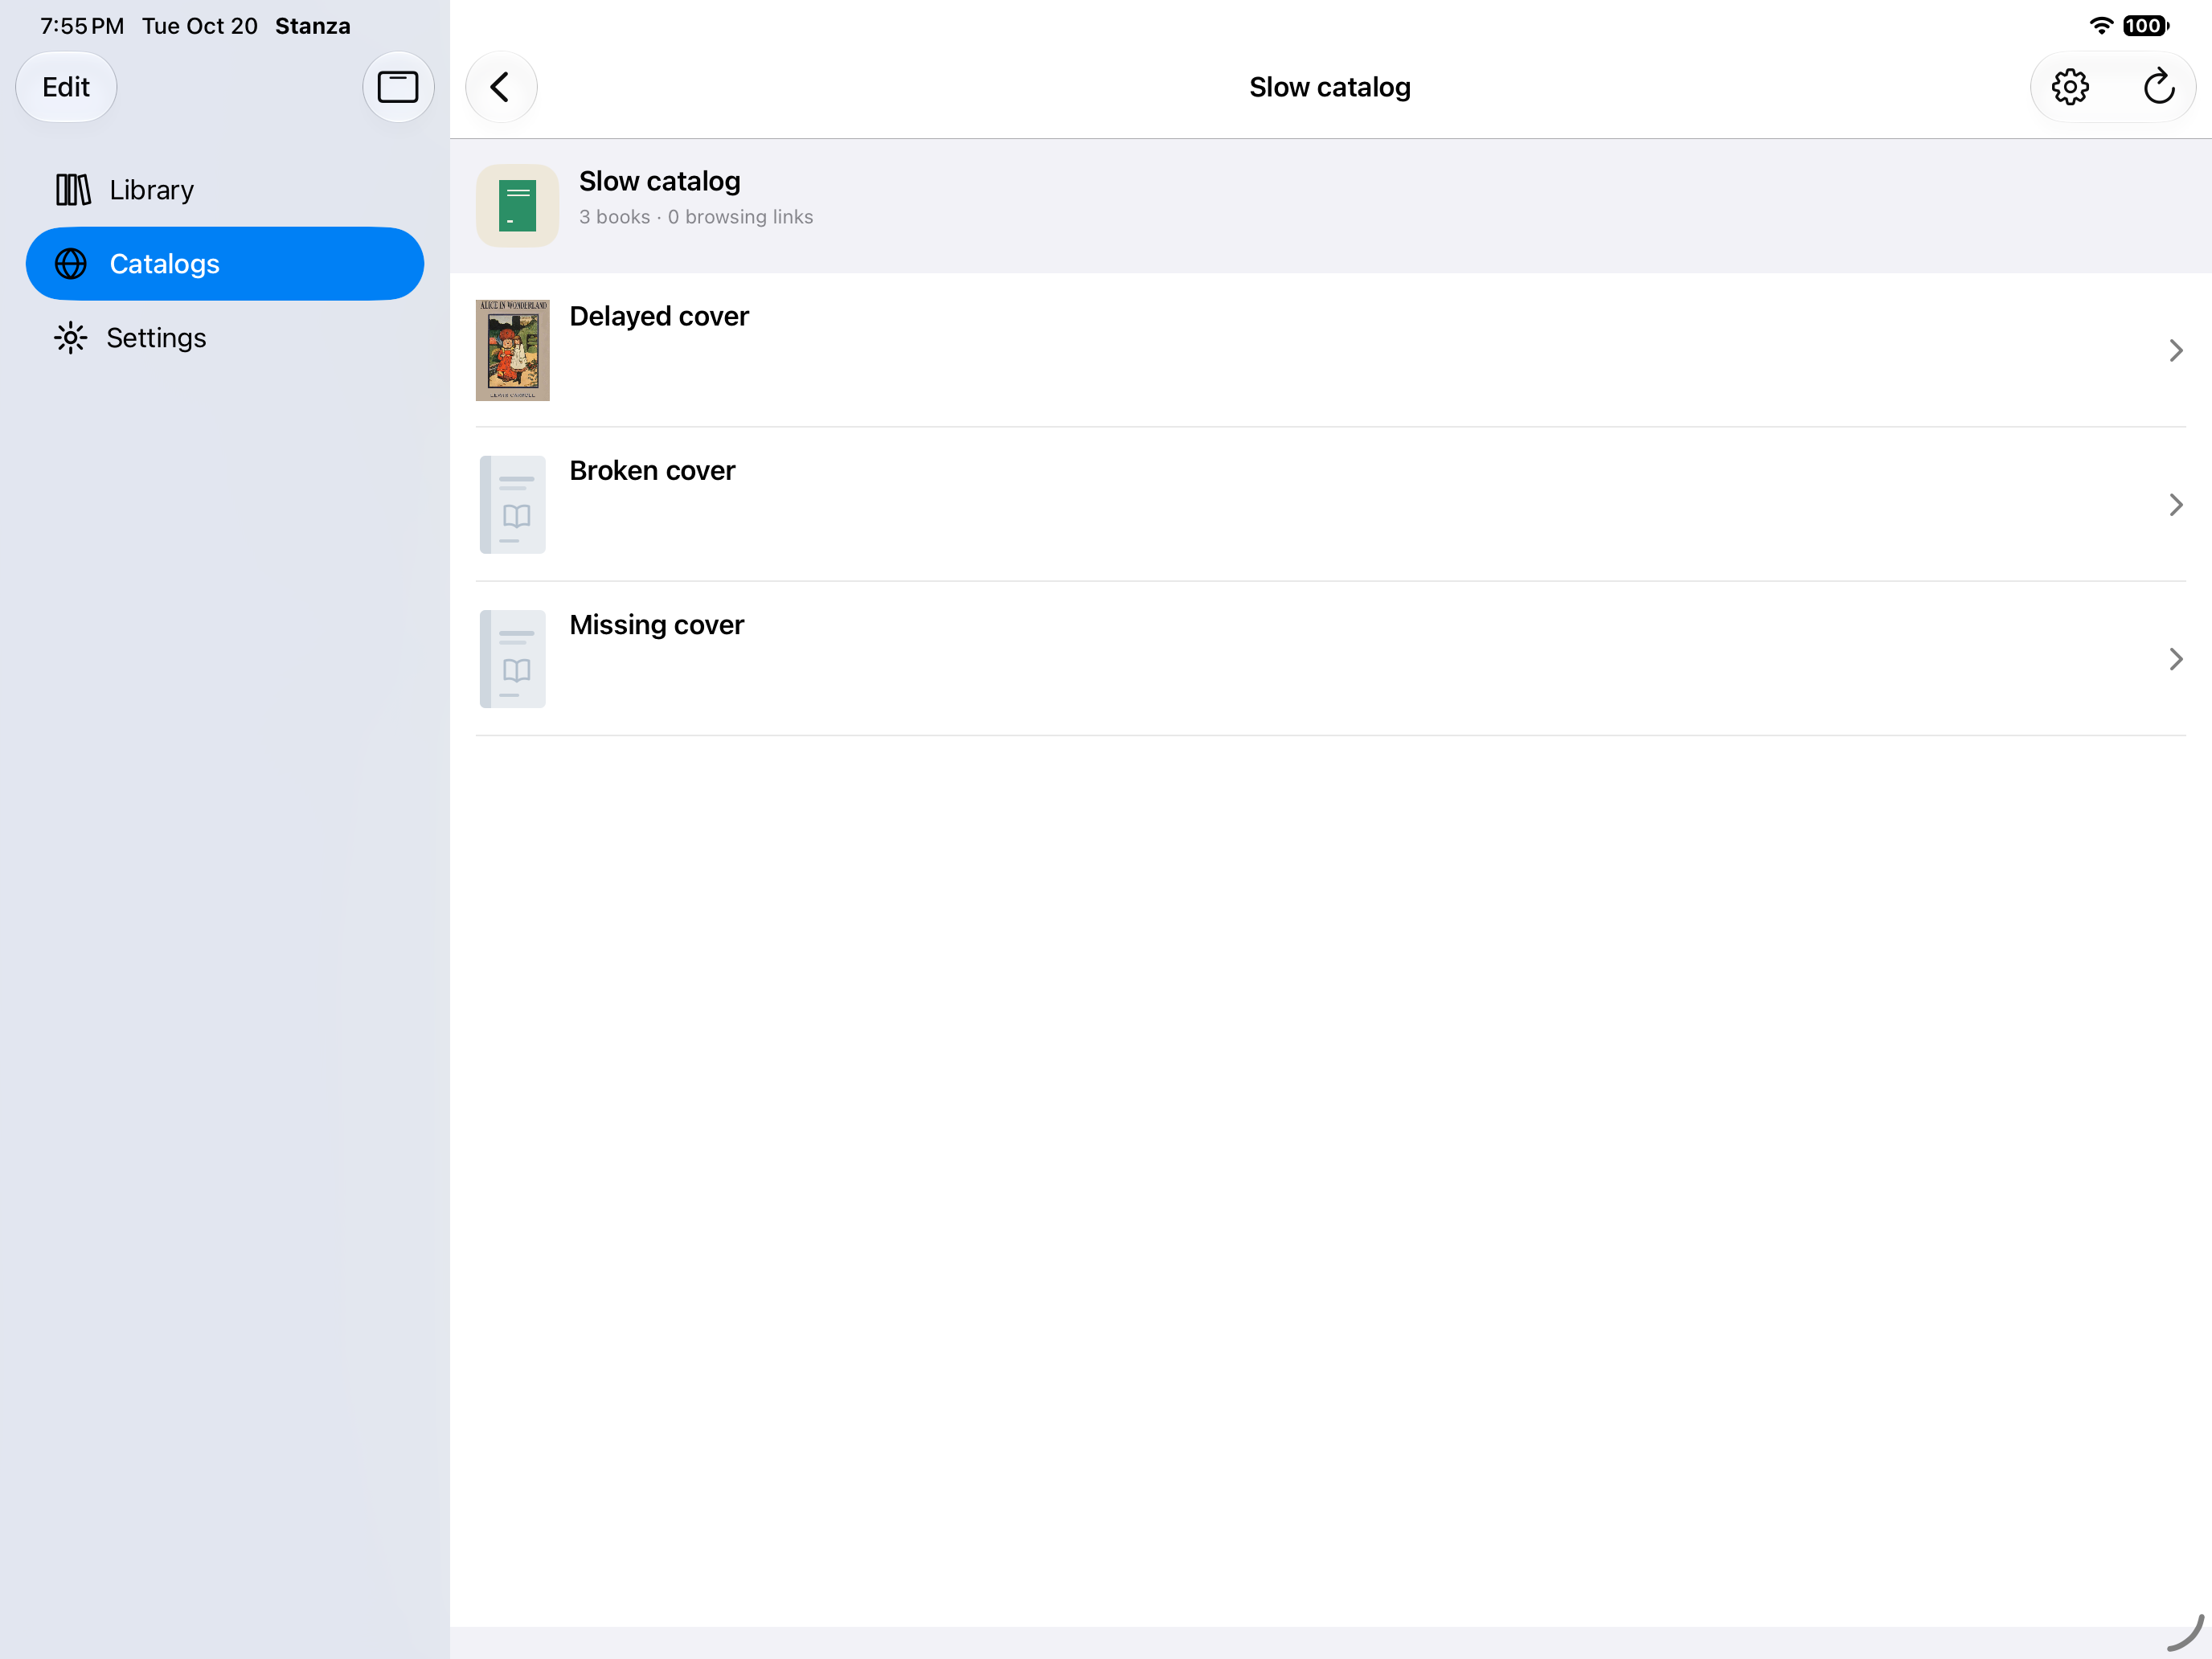Click the Settings gear icon in sidebar
This screenshot has width=2212, height=1659.
[71, 338]
